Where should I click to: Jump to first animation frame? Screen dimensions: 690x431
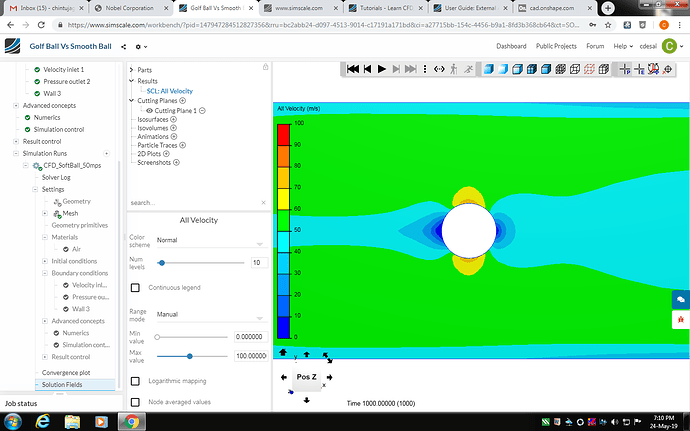[352, 69]
